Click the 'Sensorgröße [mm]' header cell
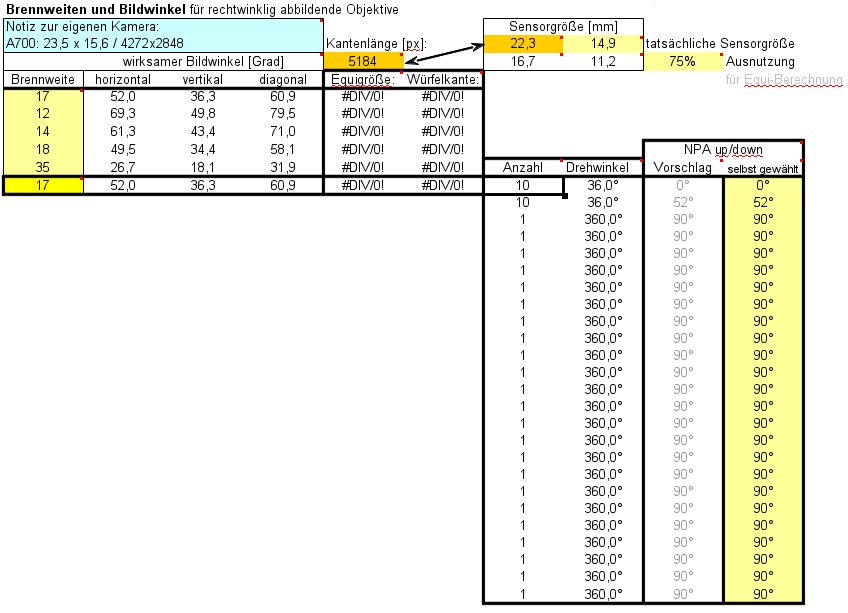848x613 pixels. click(563, 26)
